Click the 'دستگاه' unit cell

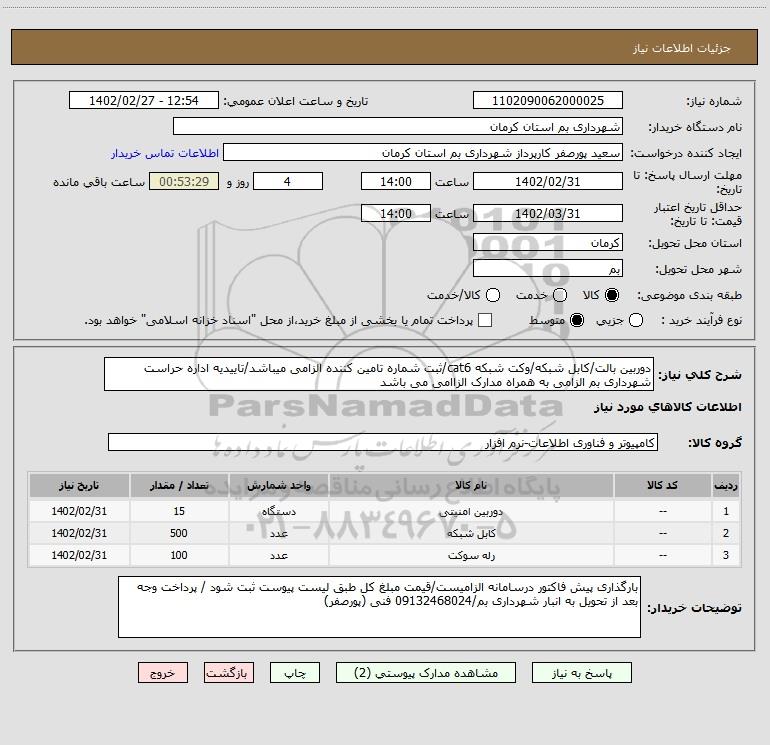[278, 511]
